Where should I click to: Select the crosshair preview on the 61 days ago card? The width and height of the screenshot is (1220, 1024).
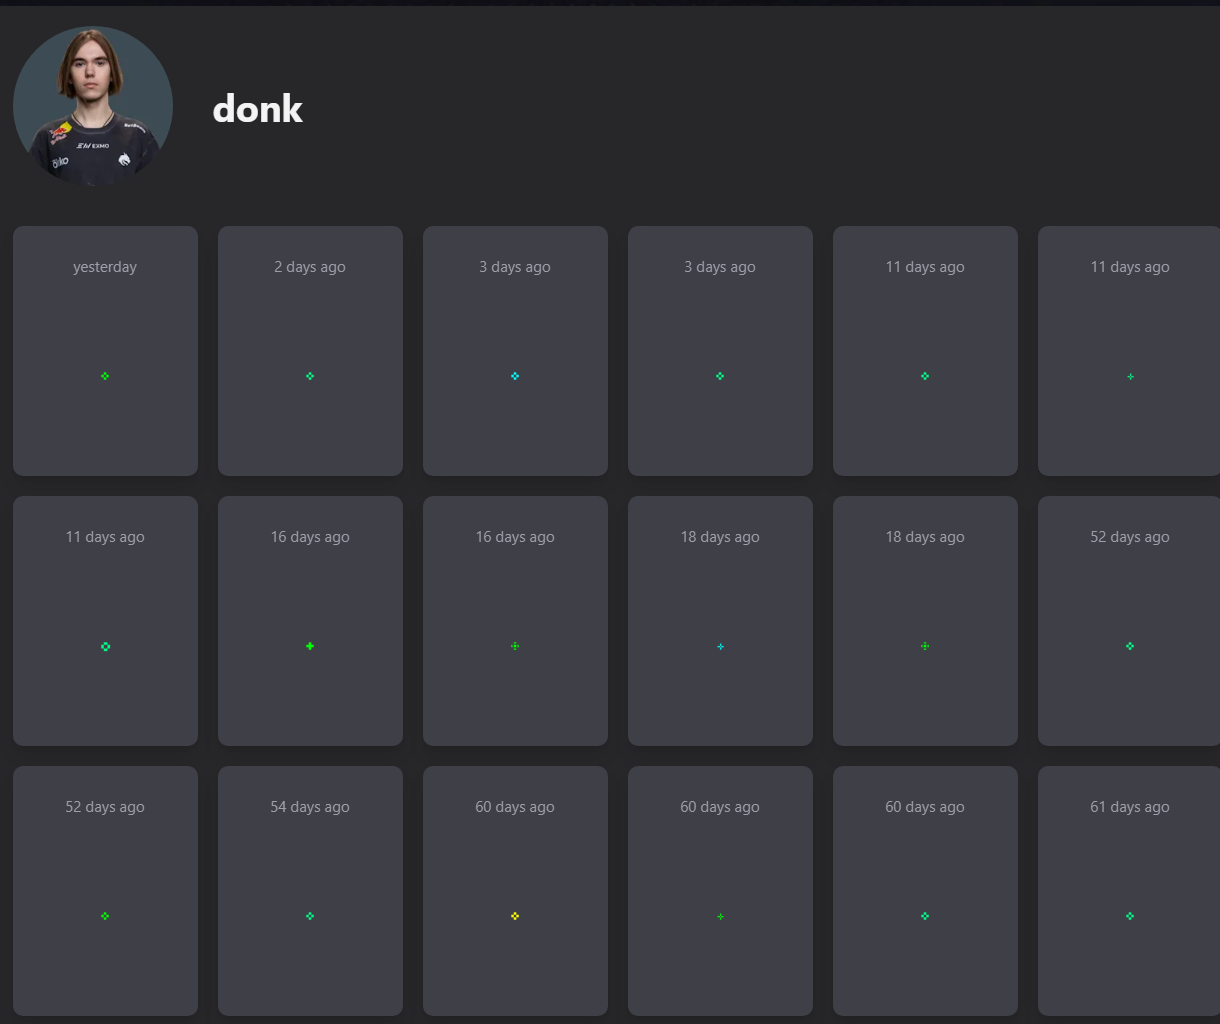pyautogui.click(x=1130, y=916)
